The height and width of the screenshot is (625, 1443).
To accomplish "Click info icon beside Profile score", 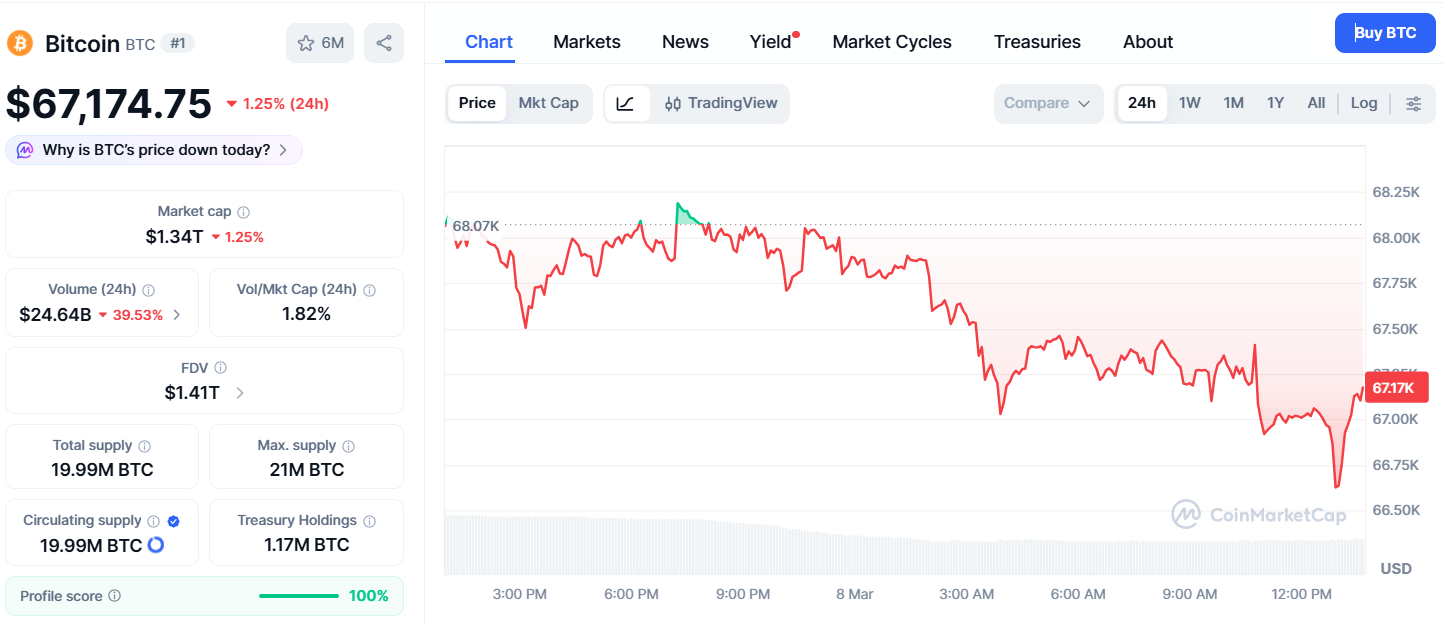I will [115, 596].
